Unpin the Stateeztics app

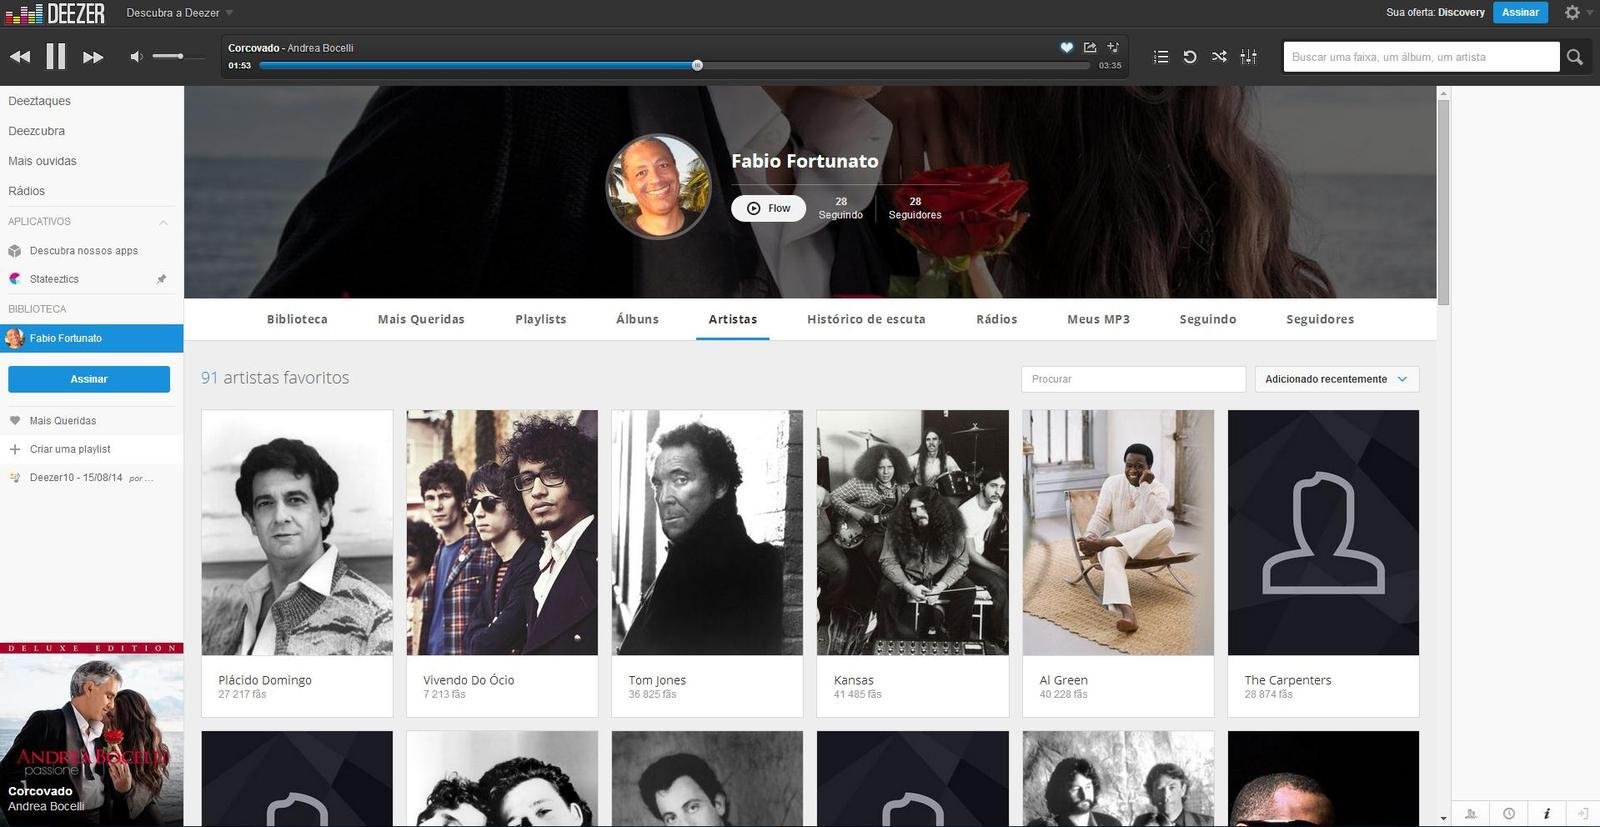161,279
